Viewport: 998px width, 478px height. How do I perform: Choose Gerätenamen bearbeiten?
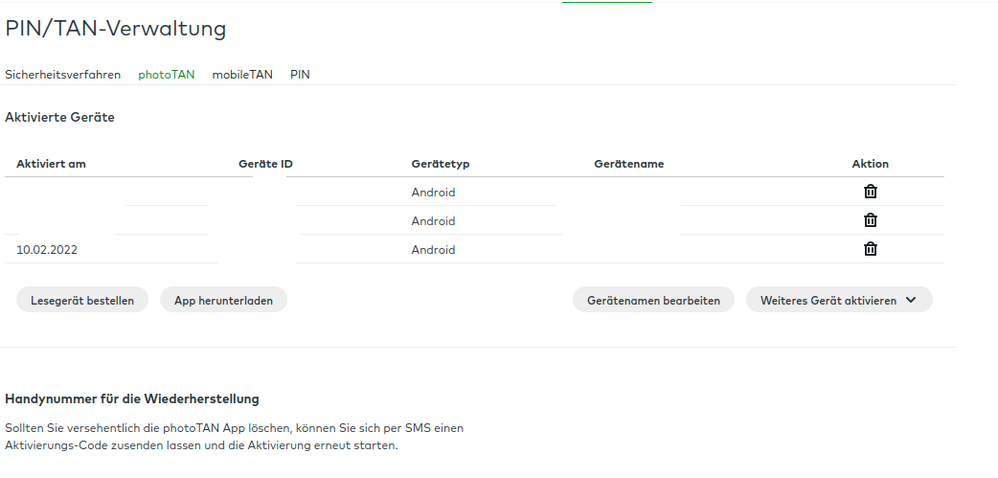tap(653, 300)
